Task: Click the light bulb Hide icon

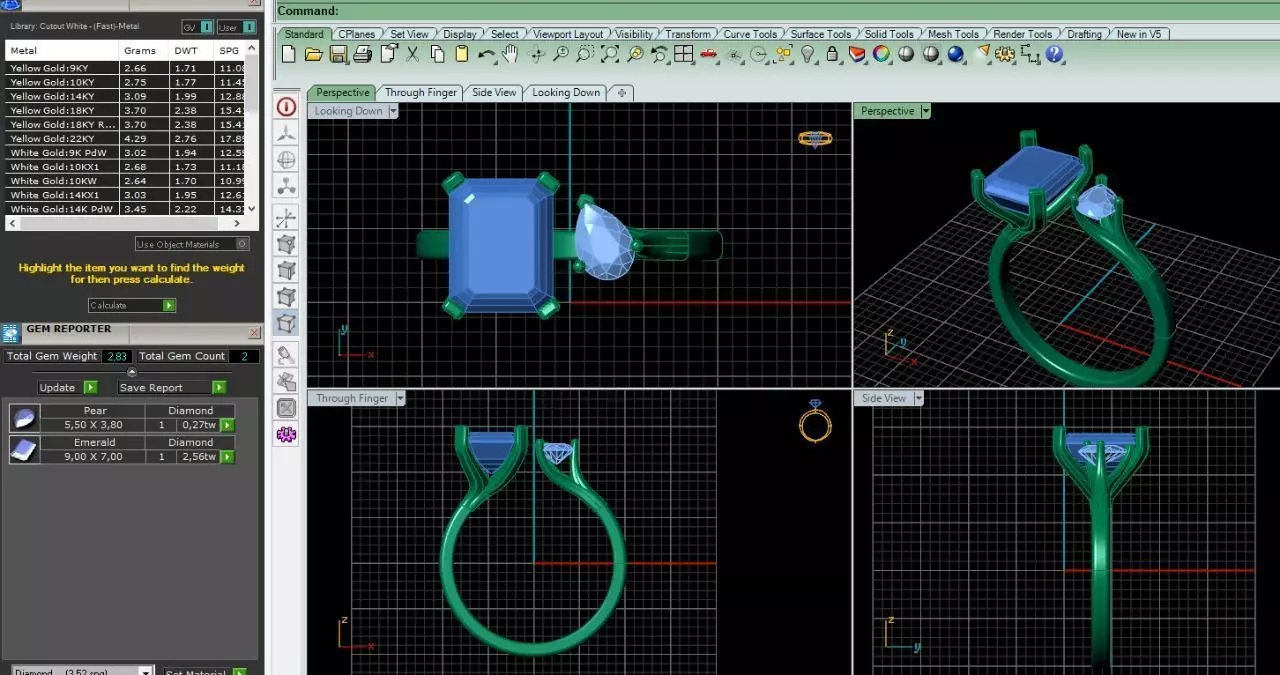Action: pyautogui.click(x=808, y=54)
